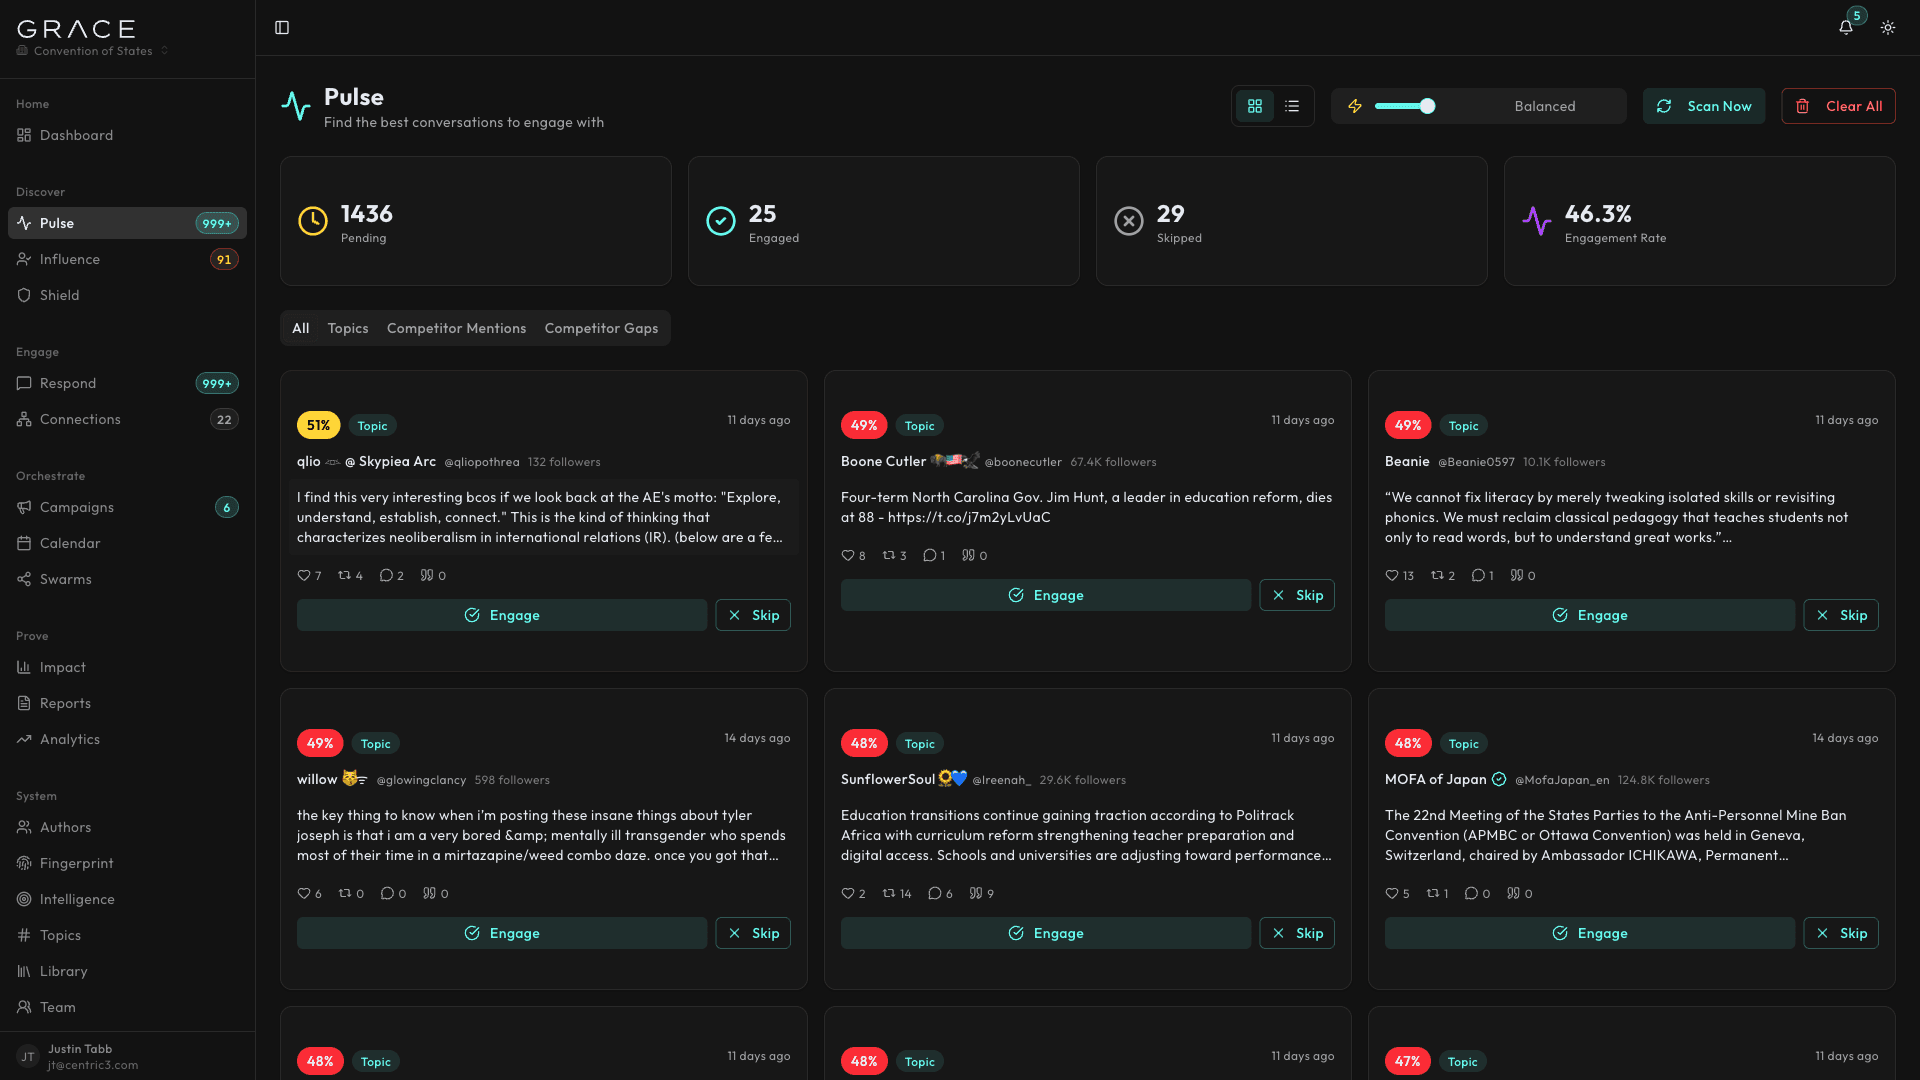Image resolution: width=1920 pixels, height=1080 pixels.
Task: Switch to list view layout
Action: (1291, 105)
